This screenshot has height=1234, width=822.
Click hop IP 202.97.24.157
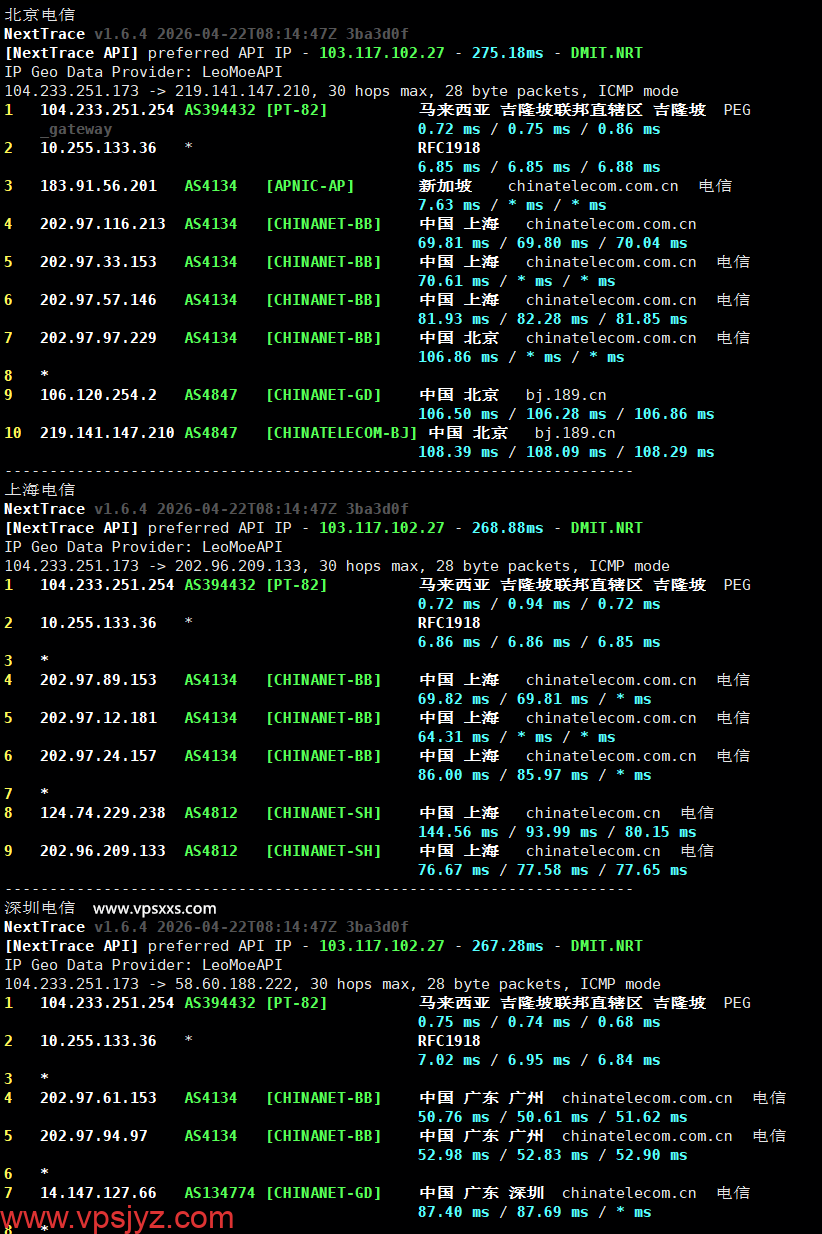(x=98, y=756)
